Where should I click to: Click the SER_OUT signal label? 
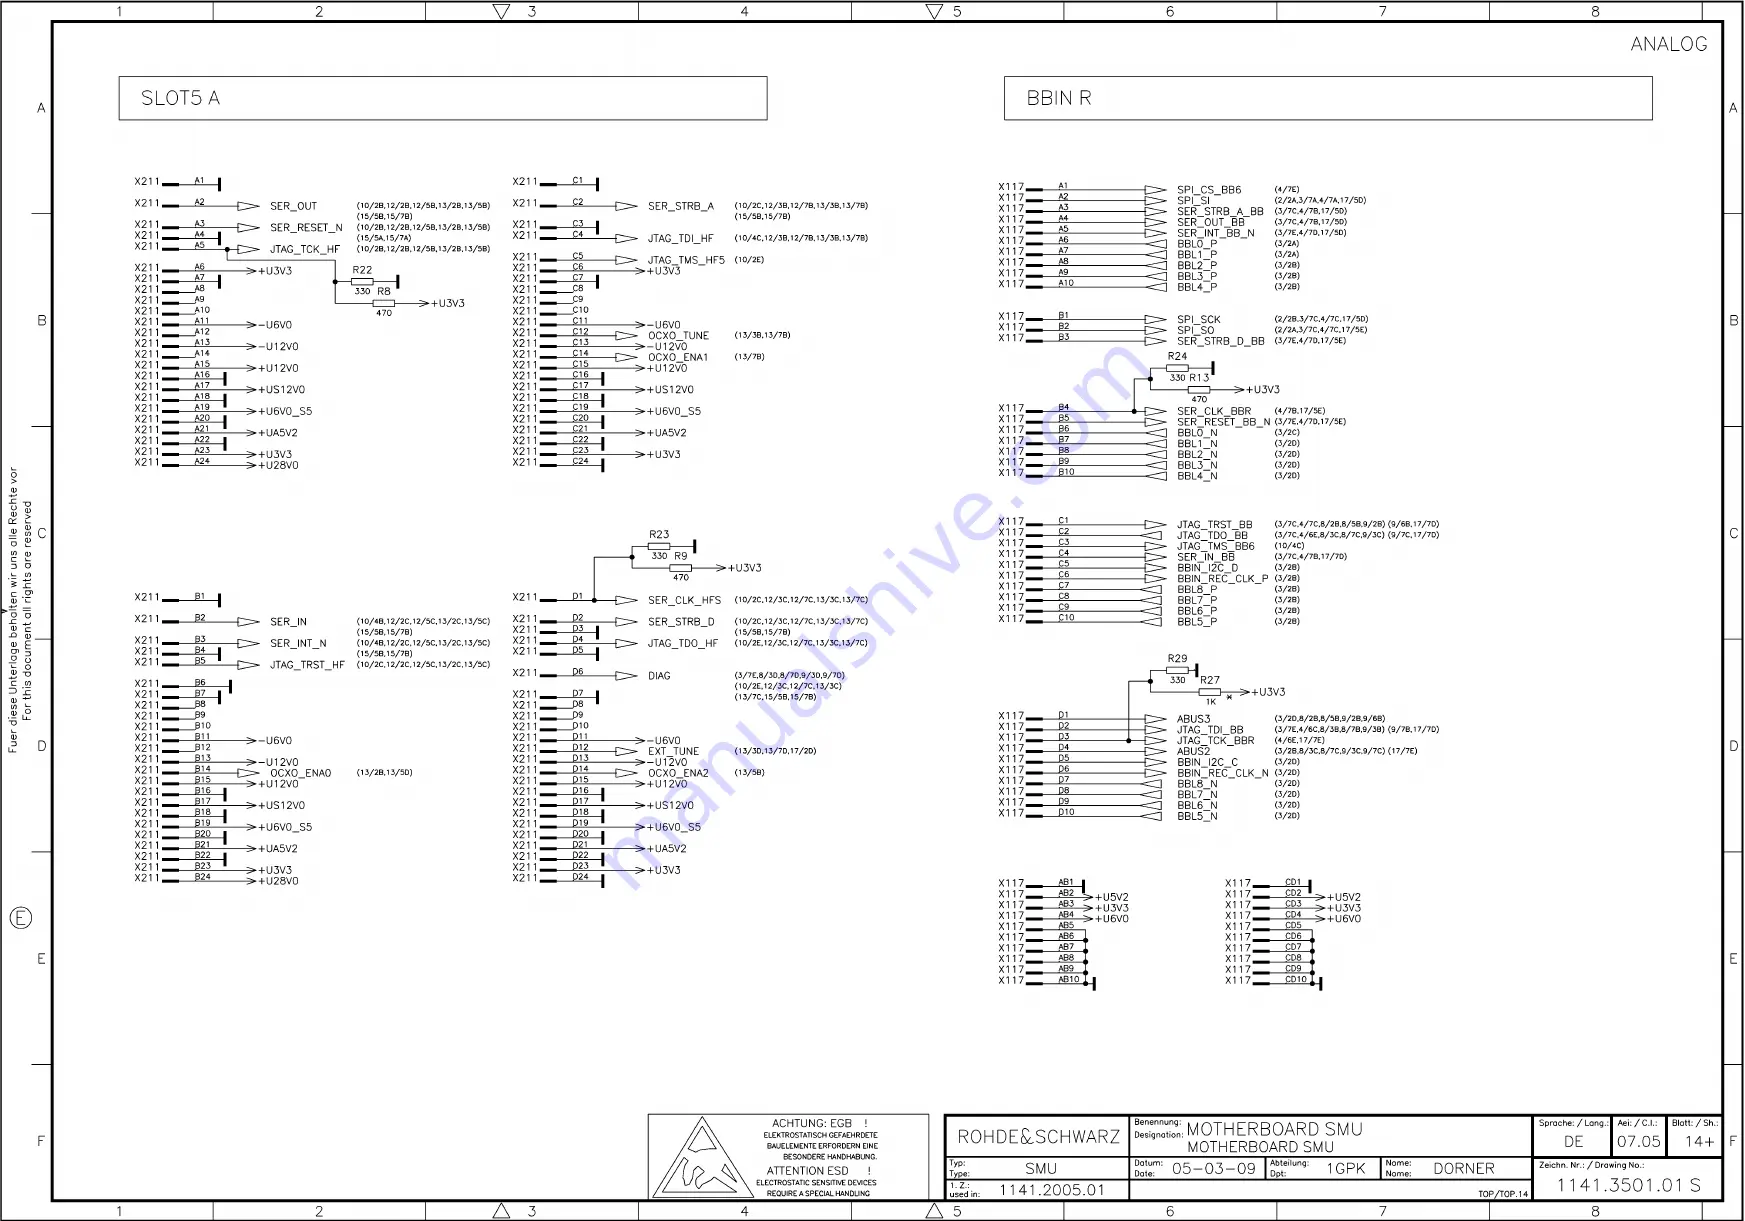(x=293, y=206)
